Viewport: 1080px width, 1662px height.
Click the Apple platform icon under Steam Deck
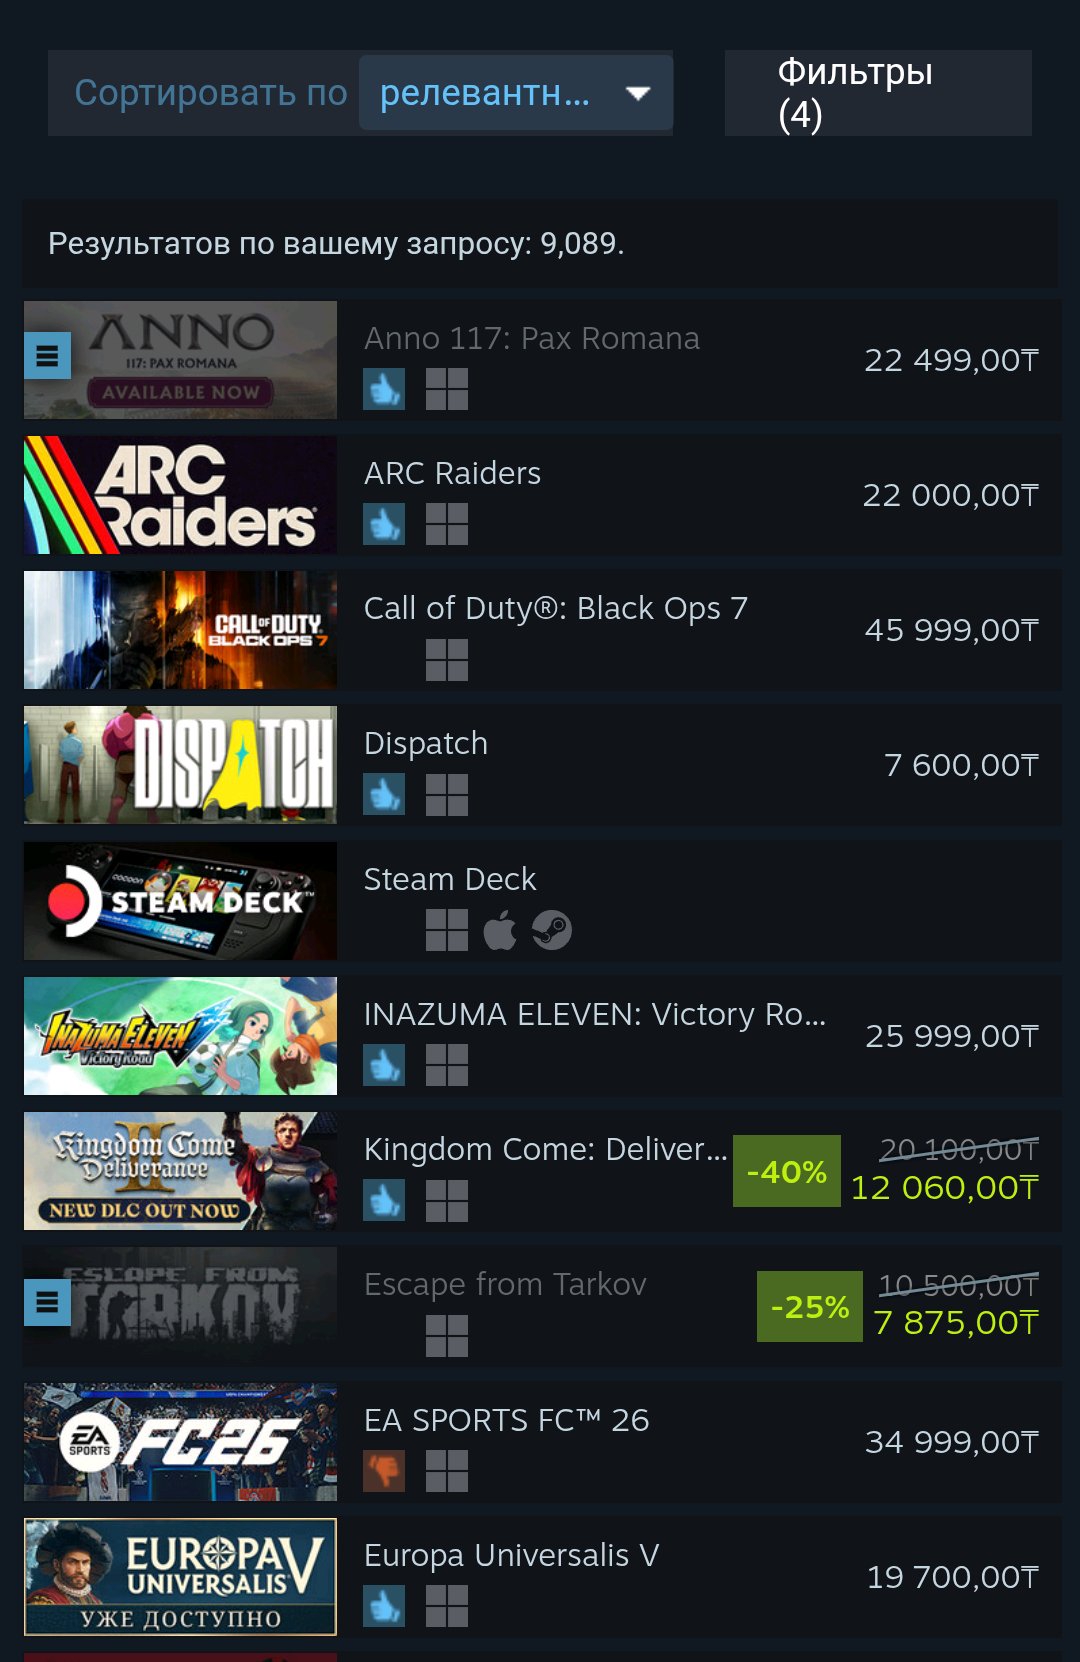coord(500,930)
